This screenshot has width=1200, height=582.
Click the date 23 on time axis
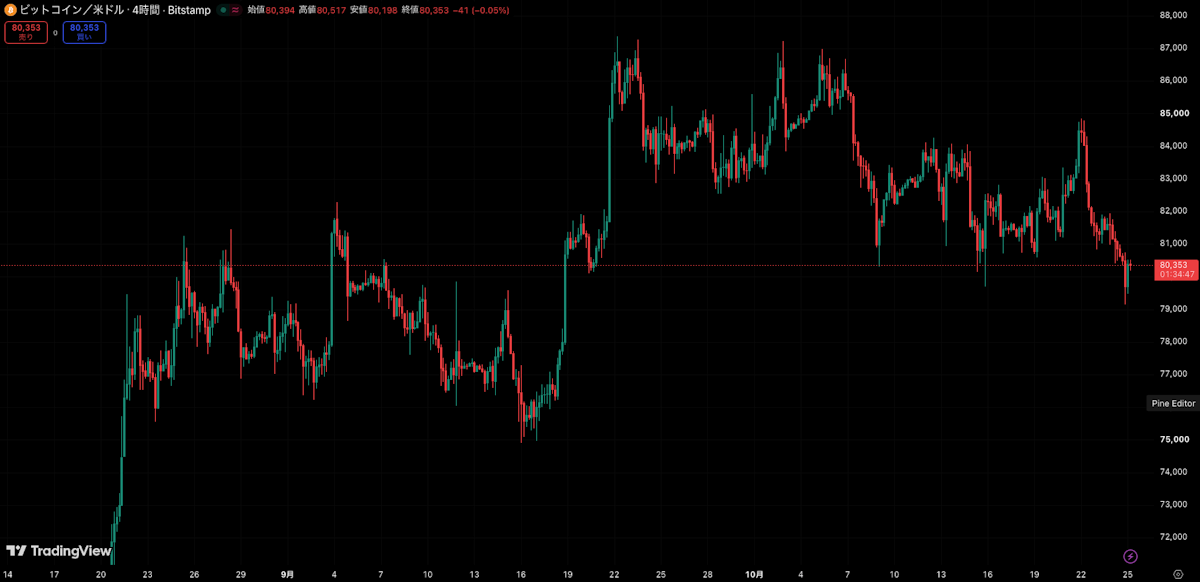pyautogui.click(x=148, y=575)
